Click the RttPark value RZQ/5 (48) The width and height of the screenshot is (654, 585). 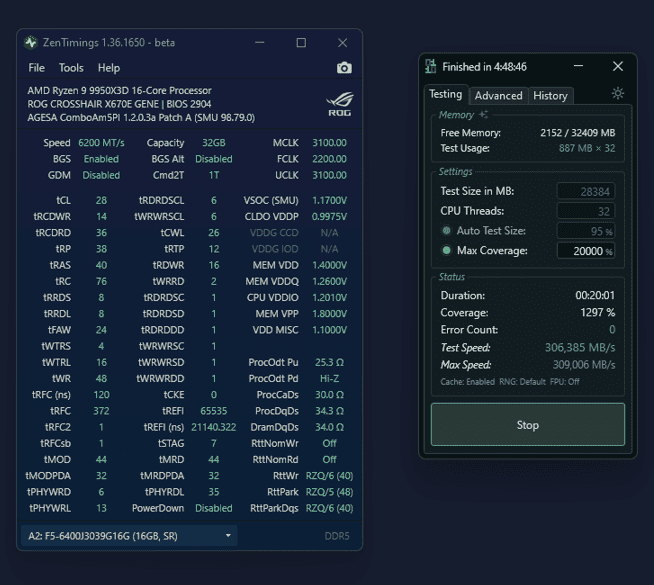[329, 492]
